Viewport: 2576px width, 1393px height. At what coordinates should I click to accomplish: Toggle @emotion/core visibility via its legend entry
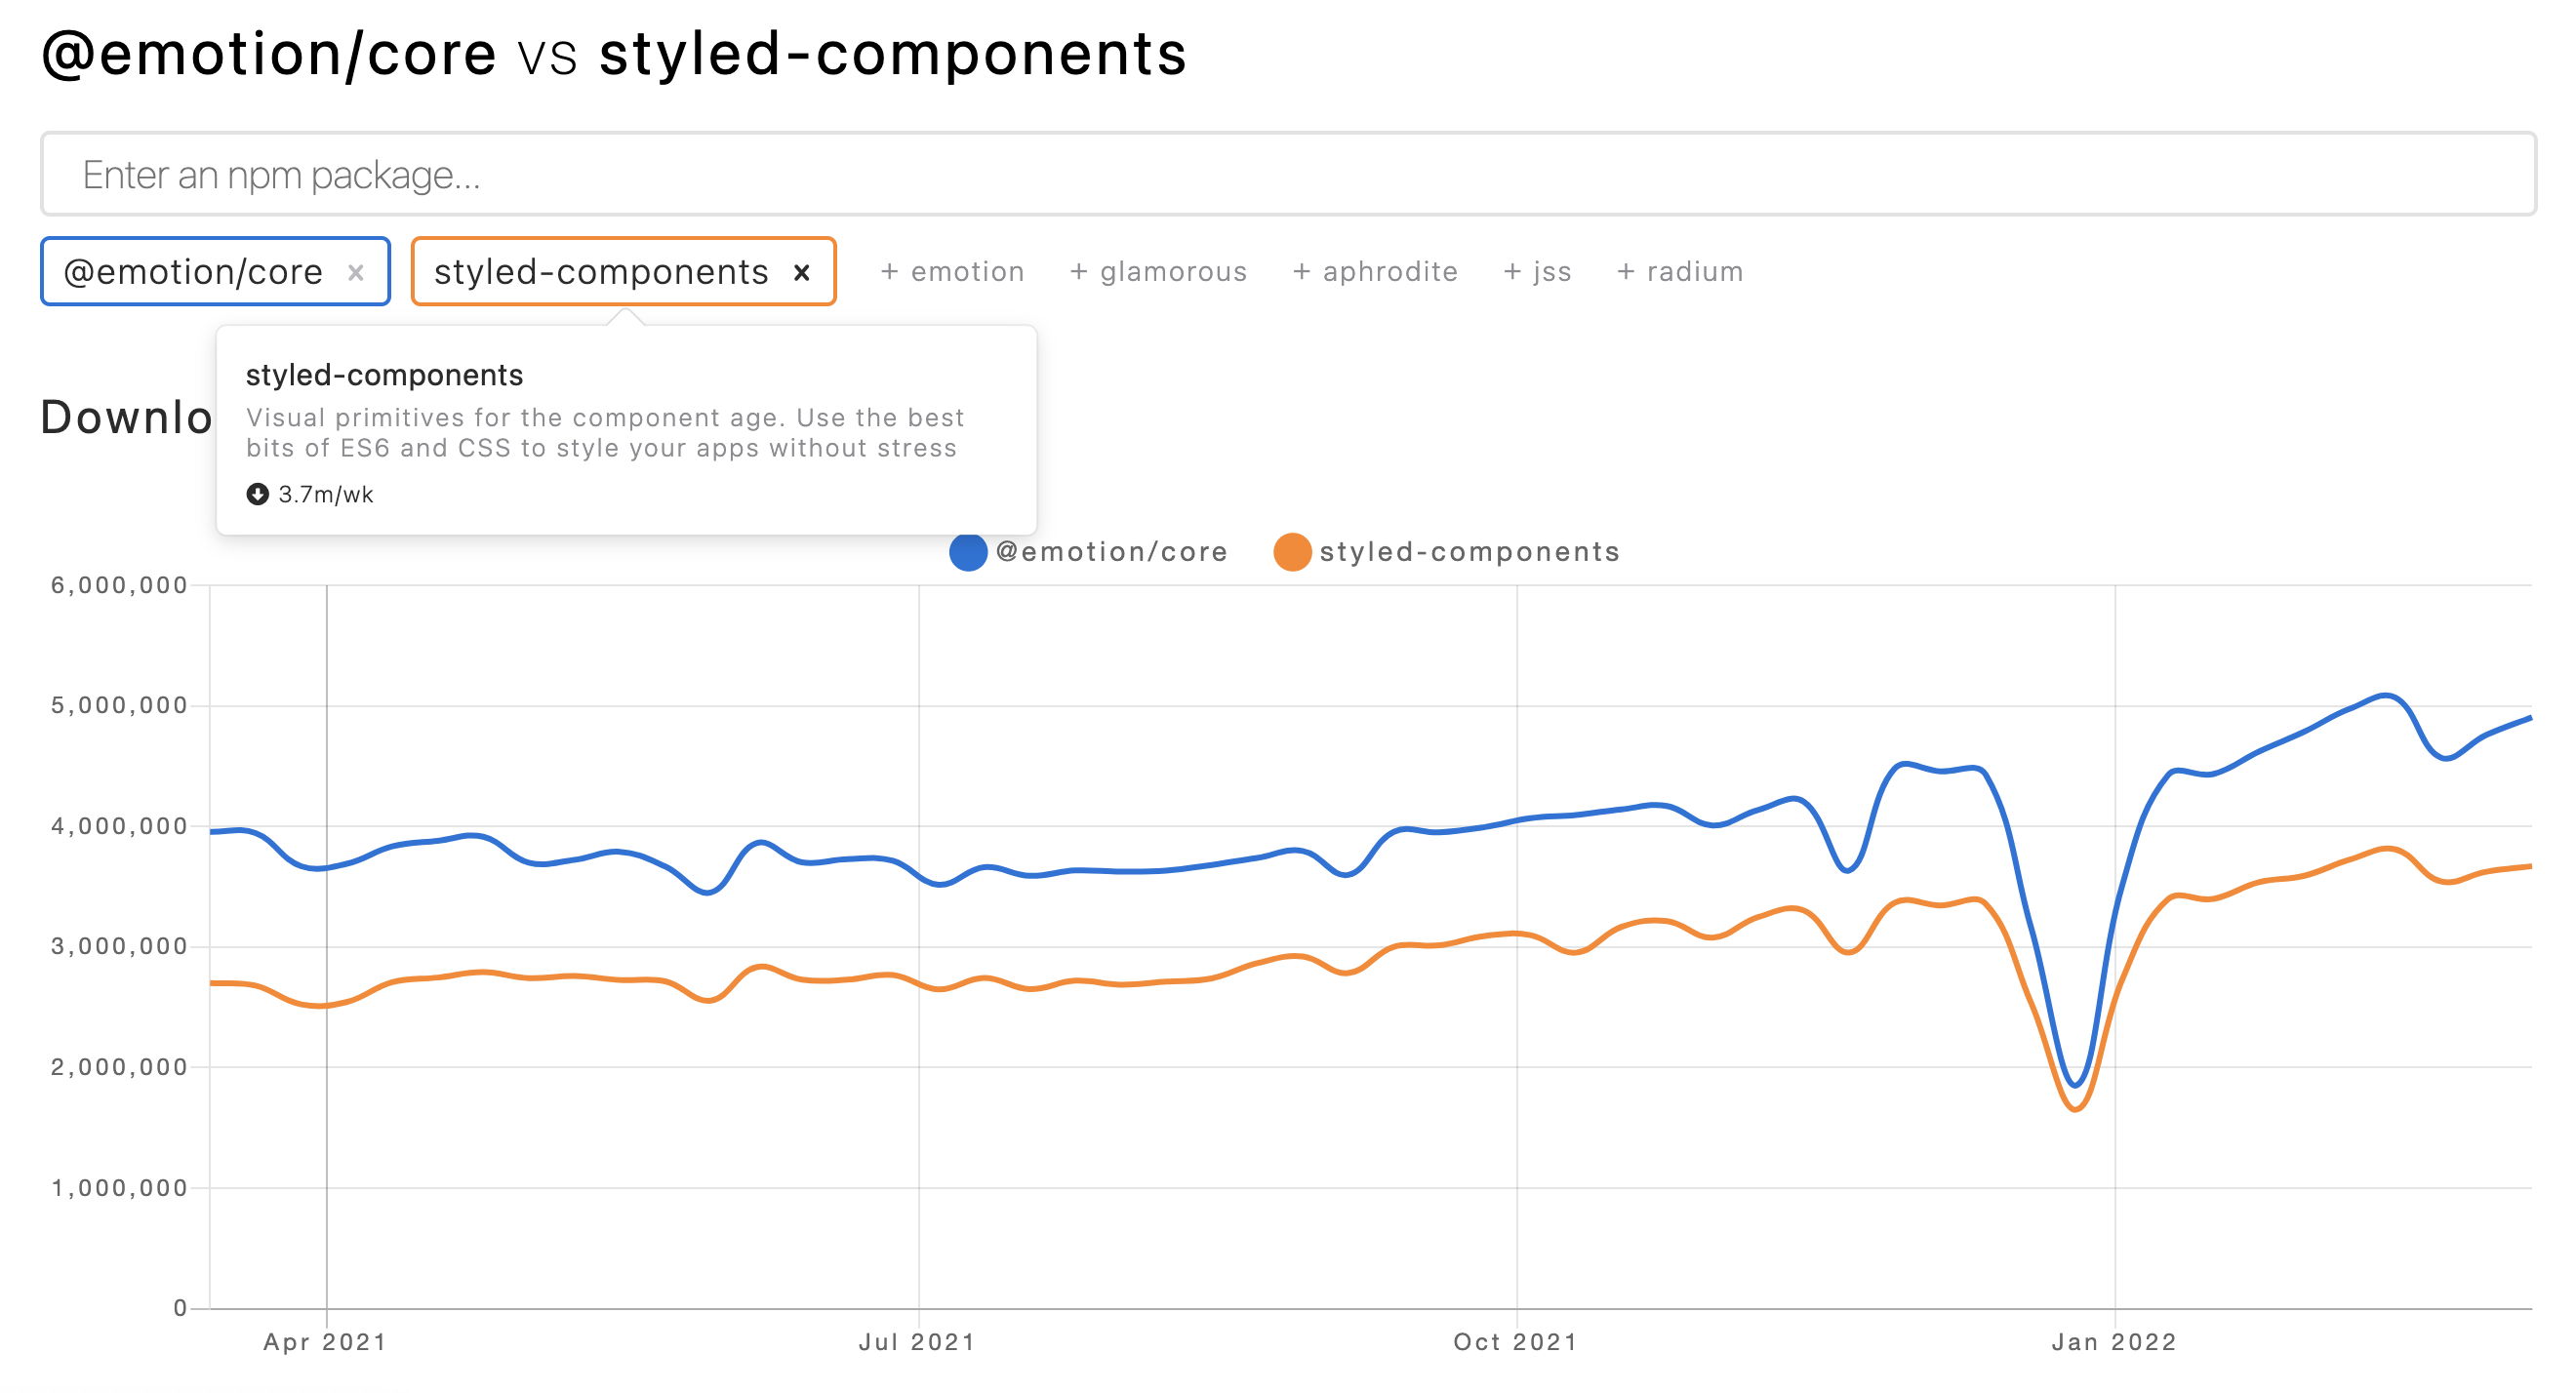coord(1110,551)
